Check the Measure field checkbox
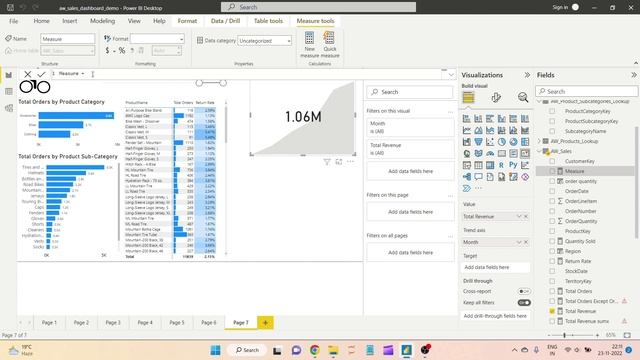The width and height of the screenshot is (640, 360). (x=552, y=171)
